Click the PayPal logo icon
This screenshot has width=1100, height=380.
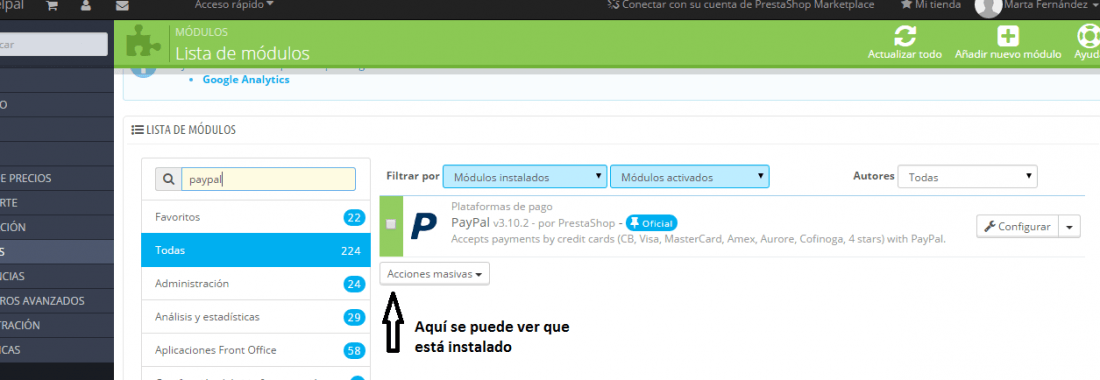click(424, 226)
